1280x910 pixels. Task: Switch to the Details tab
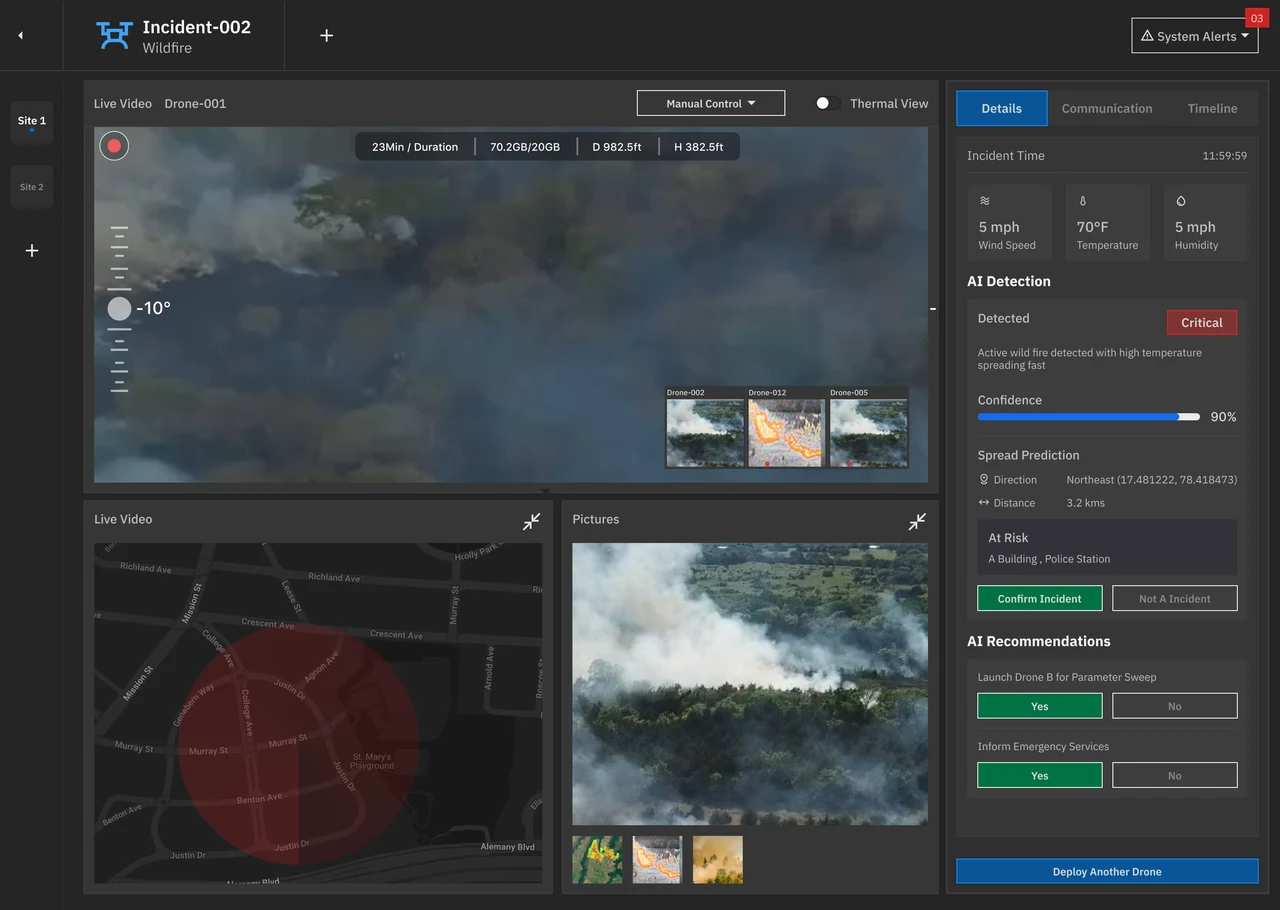(x=1002, y=108)
